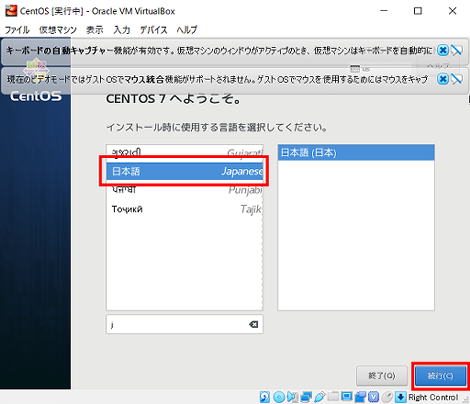Click the hard disk activity status icon
The image size is (470, 404).
265,397
